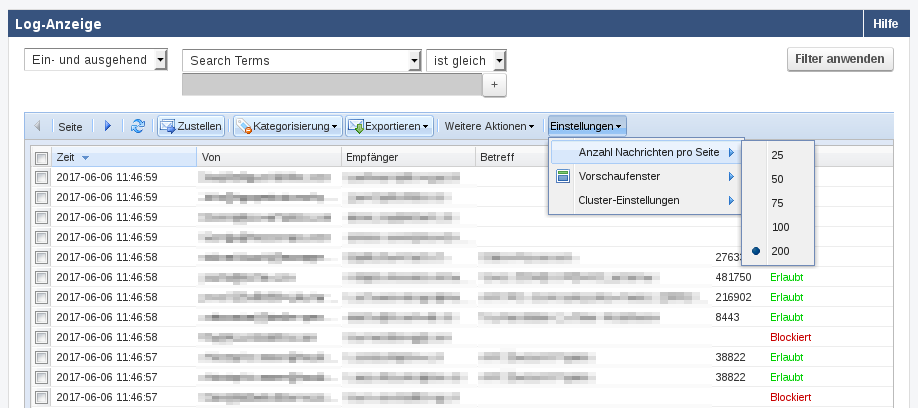This screenshot has height=408, width=918.
Task: Open the Weitere Aktionen menu
Action: (490, 126)
